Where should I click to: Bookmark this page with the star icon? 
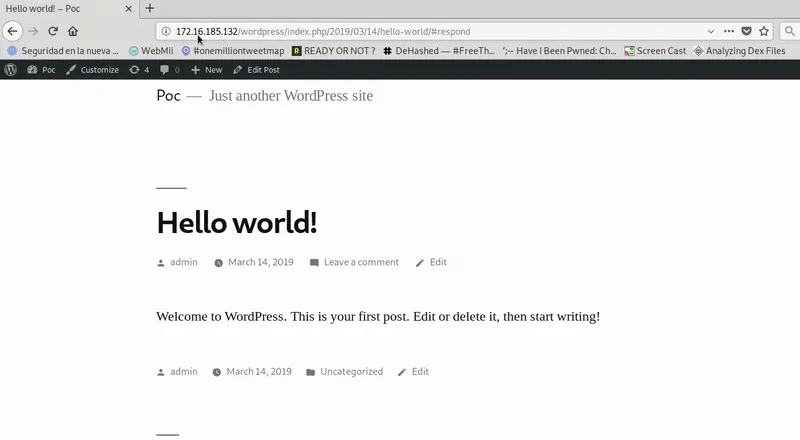click(764, 31)
